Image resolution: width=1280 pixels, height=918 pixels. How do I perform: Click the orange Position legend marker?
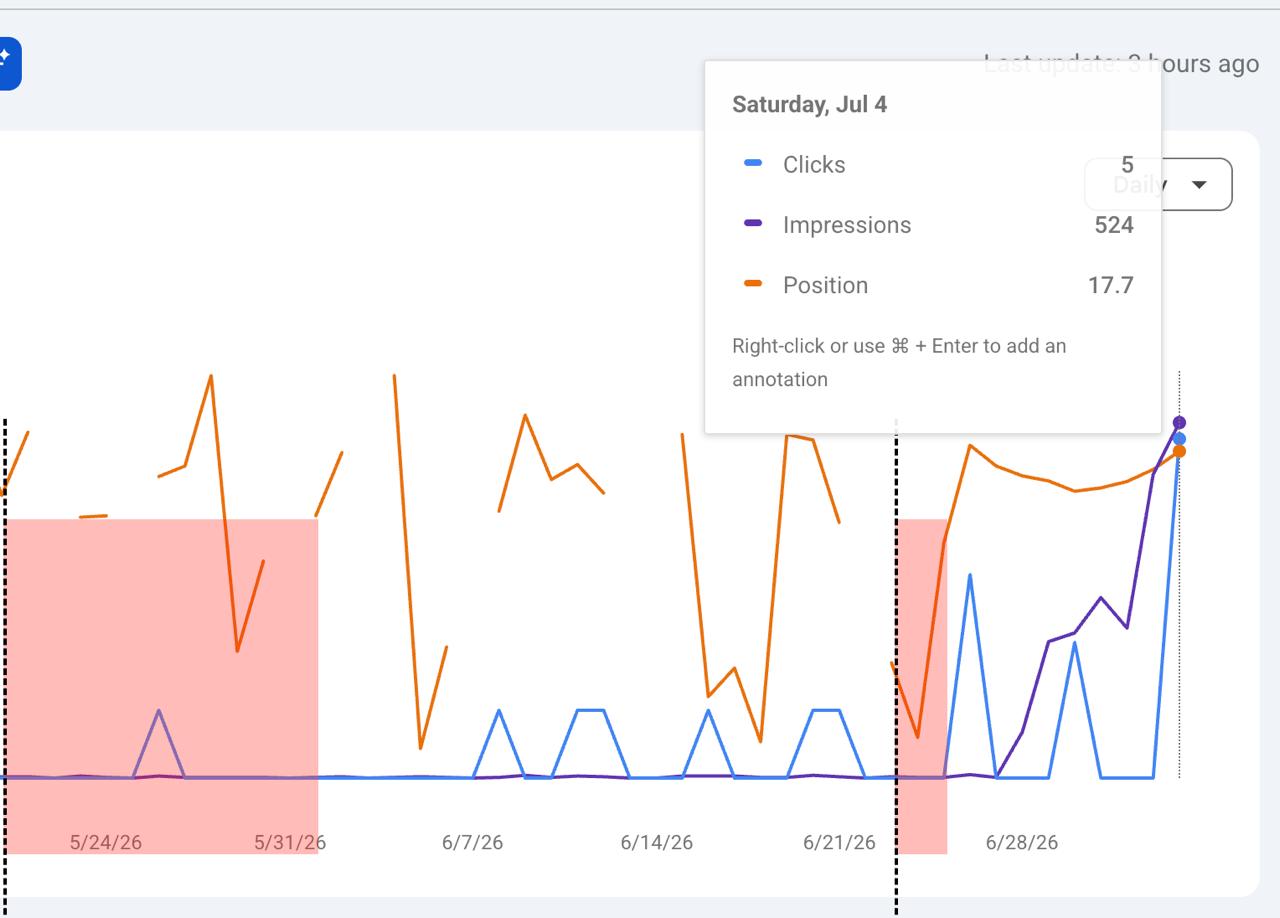click(x=753, y=284)
